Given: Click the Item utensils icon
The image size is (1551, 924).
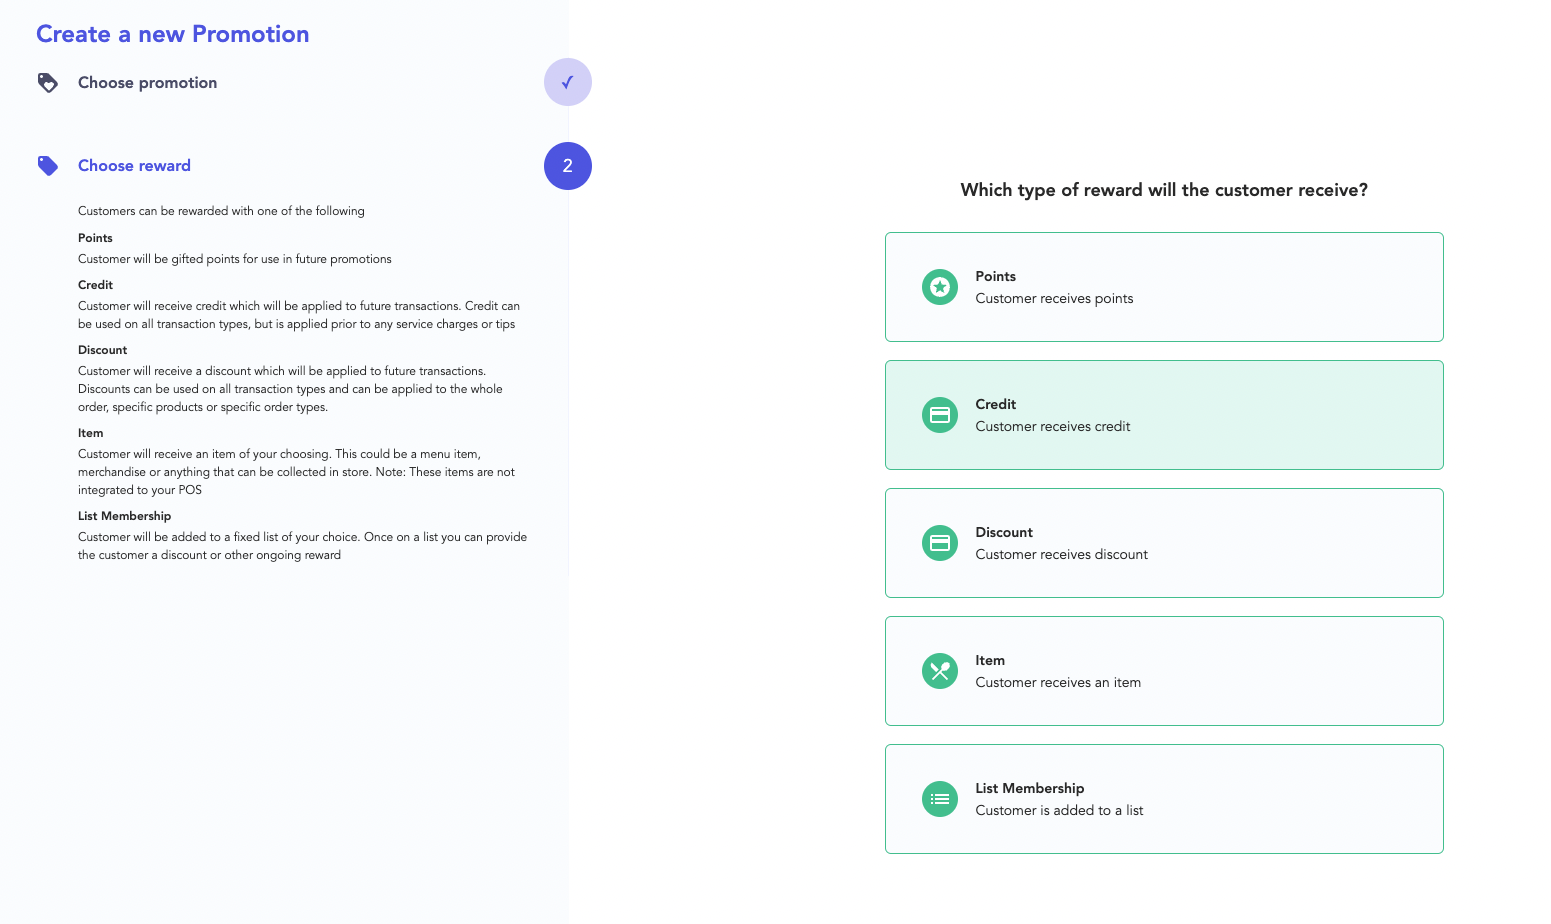Looking at the screenshot, I should pos(939,671).
